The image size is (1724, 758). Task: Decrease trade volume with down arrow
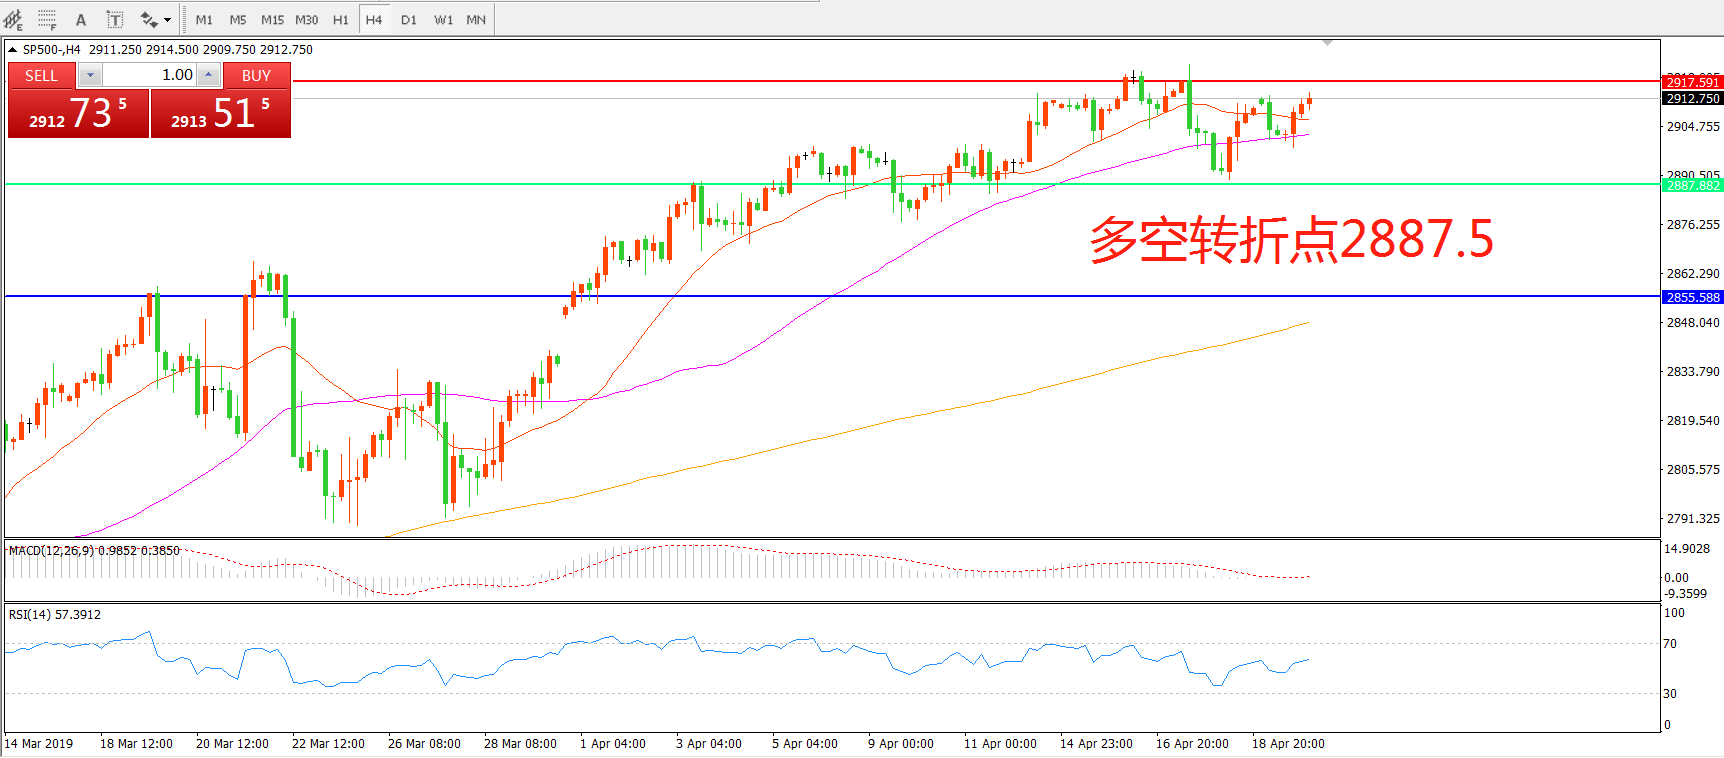tap(90, 75)
